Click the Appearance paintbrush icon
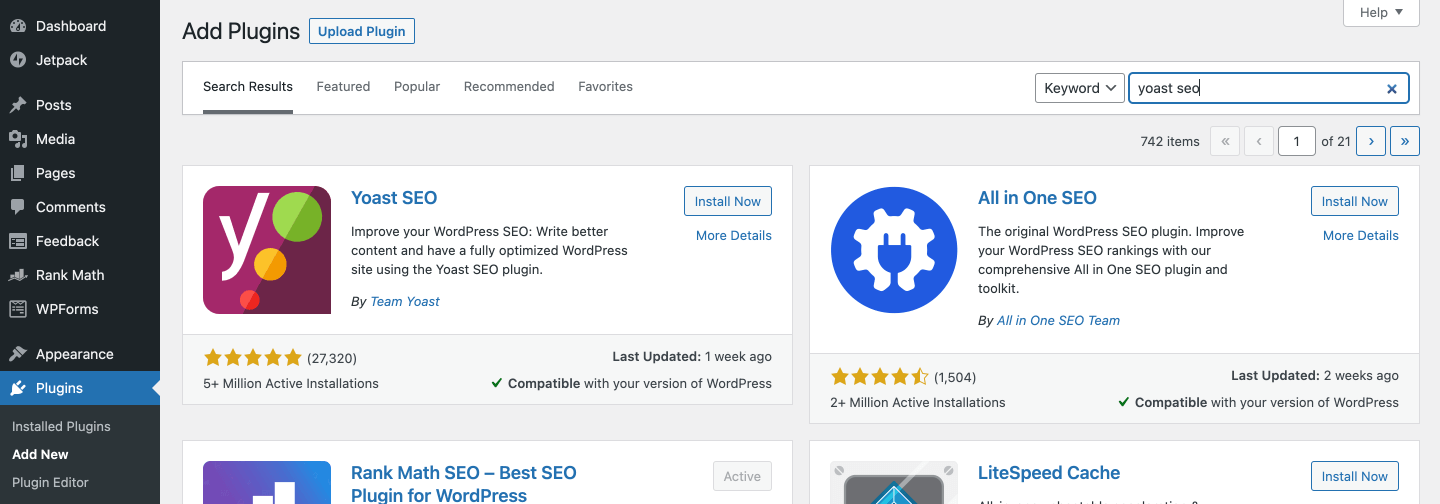 pyautogui.click(x=18, y=354)
